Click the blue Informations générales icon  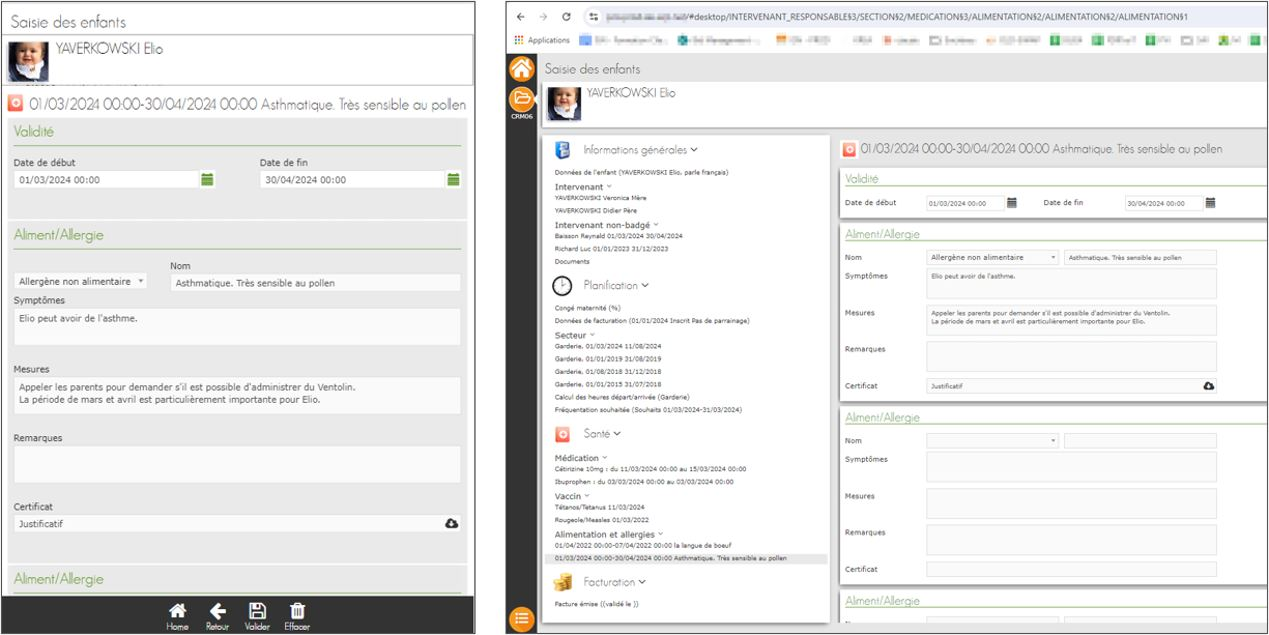(562, 150)
